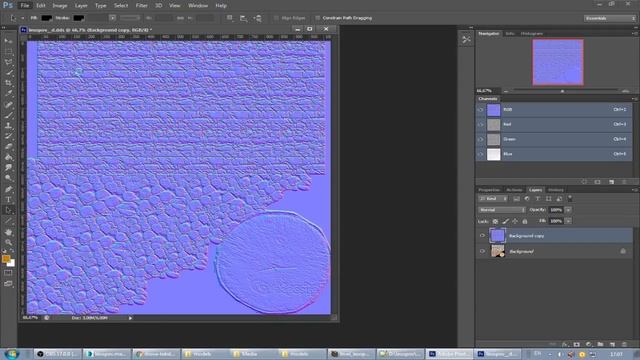This screenshot has height=360, width=640.
Task: Add layer mask icon
Action: (577, 344)
